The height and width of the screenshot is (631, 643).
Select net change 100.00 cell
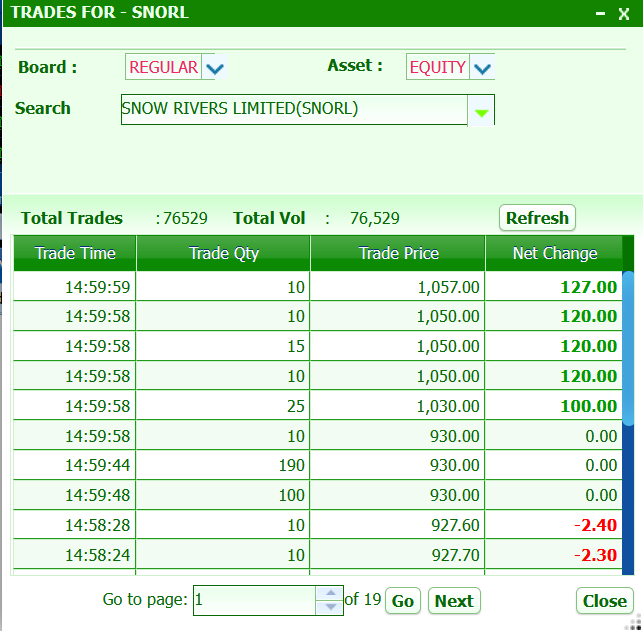(x=554, y=406)
